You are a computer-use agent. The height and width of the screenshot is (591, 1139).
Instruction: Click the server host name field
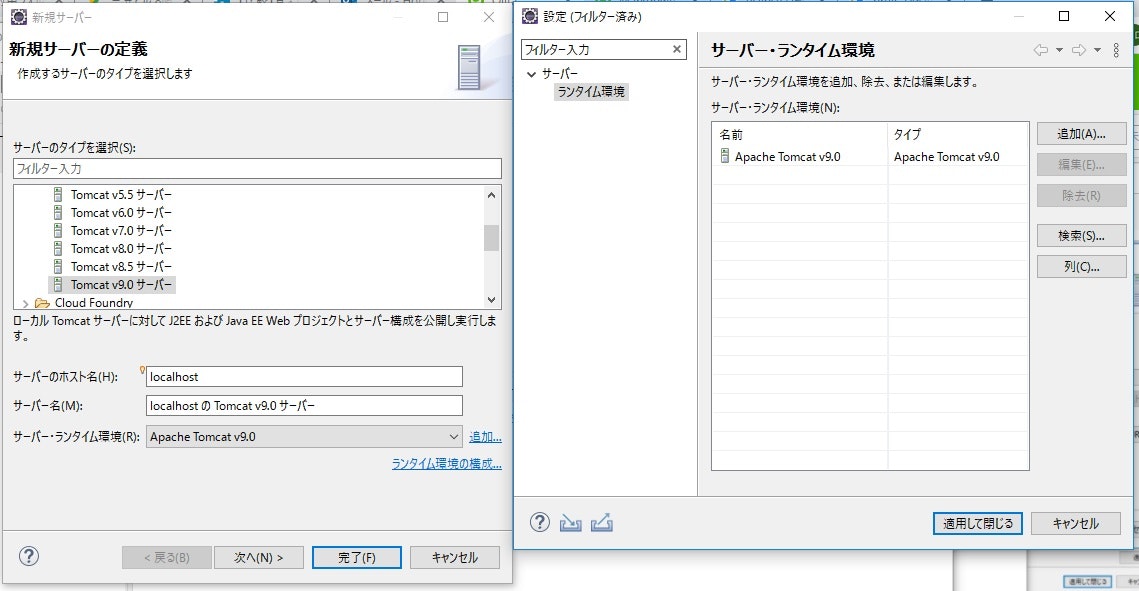click(304, 377)
